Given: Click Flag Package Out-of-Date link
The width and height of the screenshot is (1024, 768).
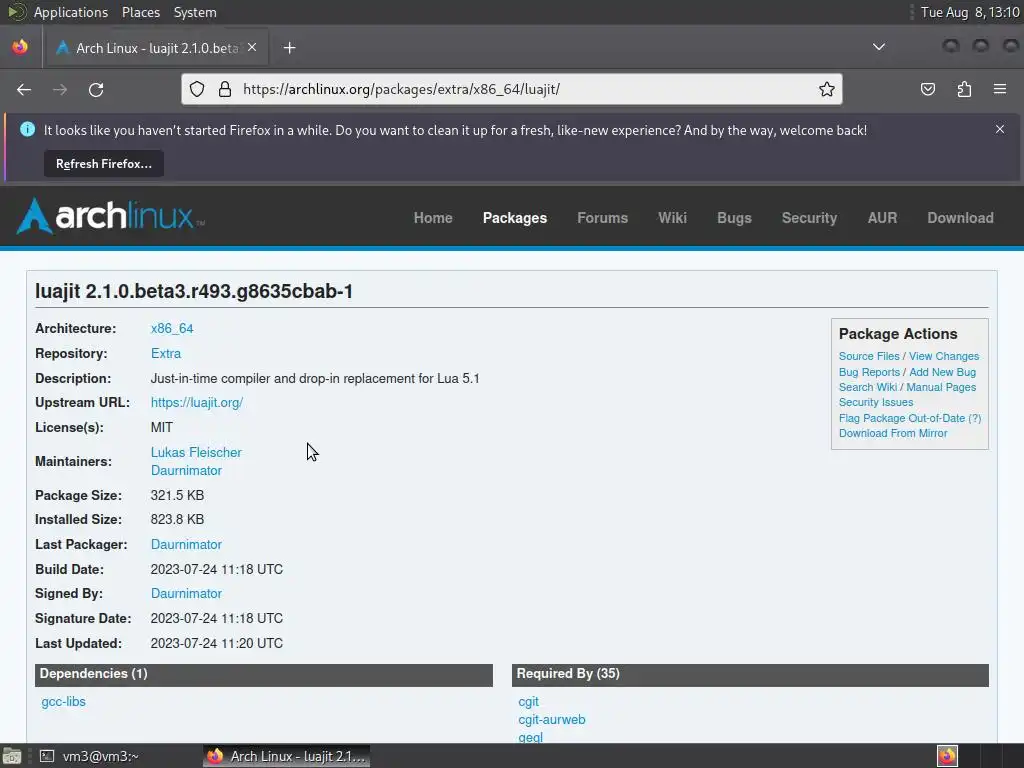Looking at the screenshot, I should tap(902, 418).
